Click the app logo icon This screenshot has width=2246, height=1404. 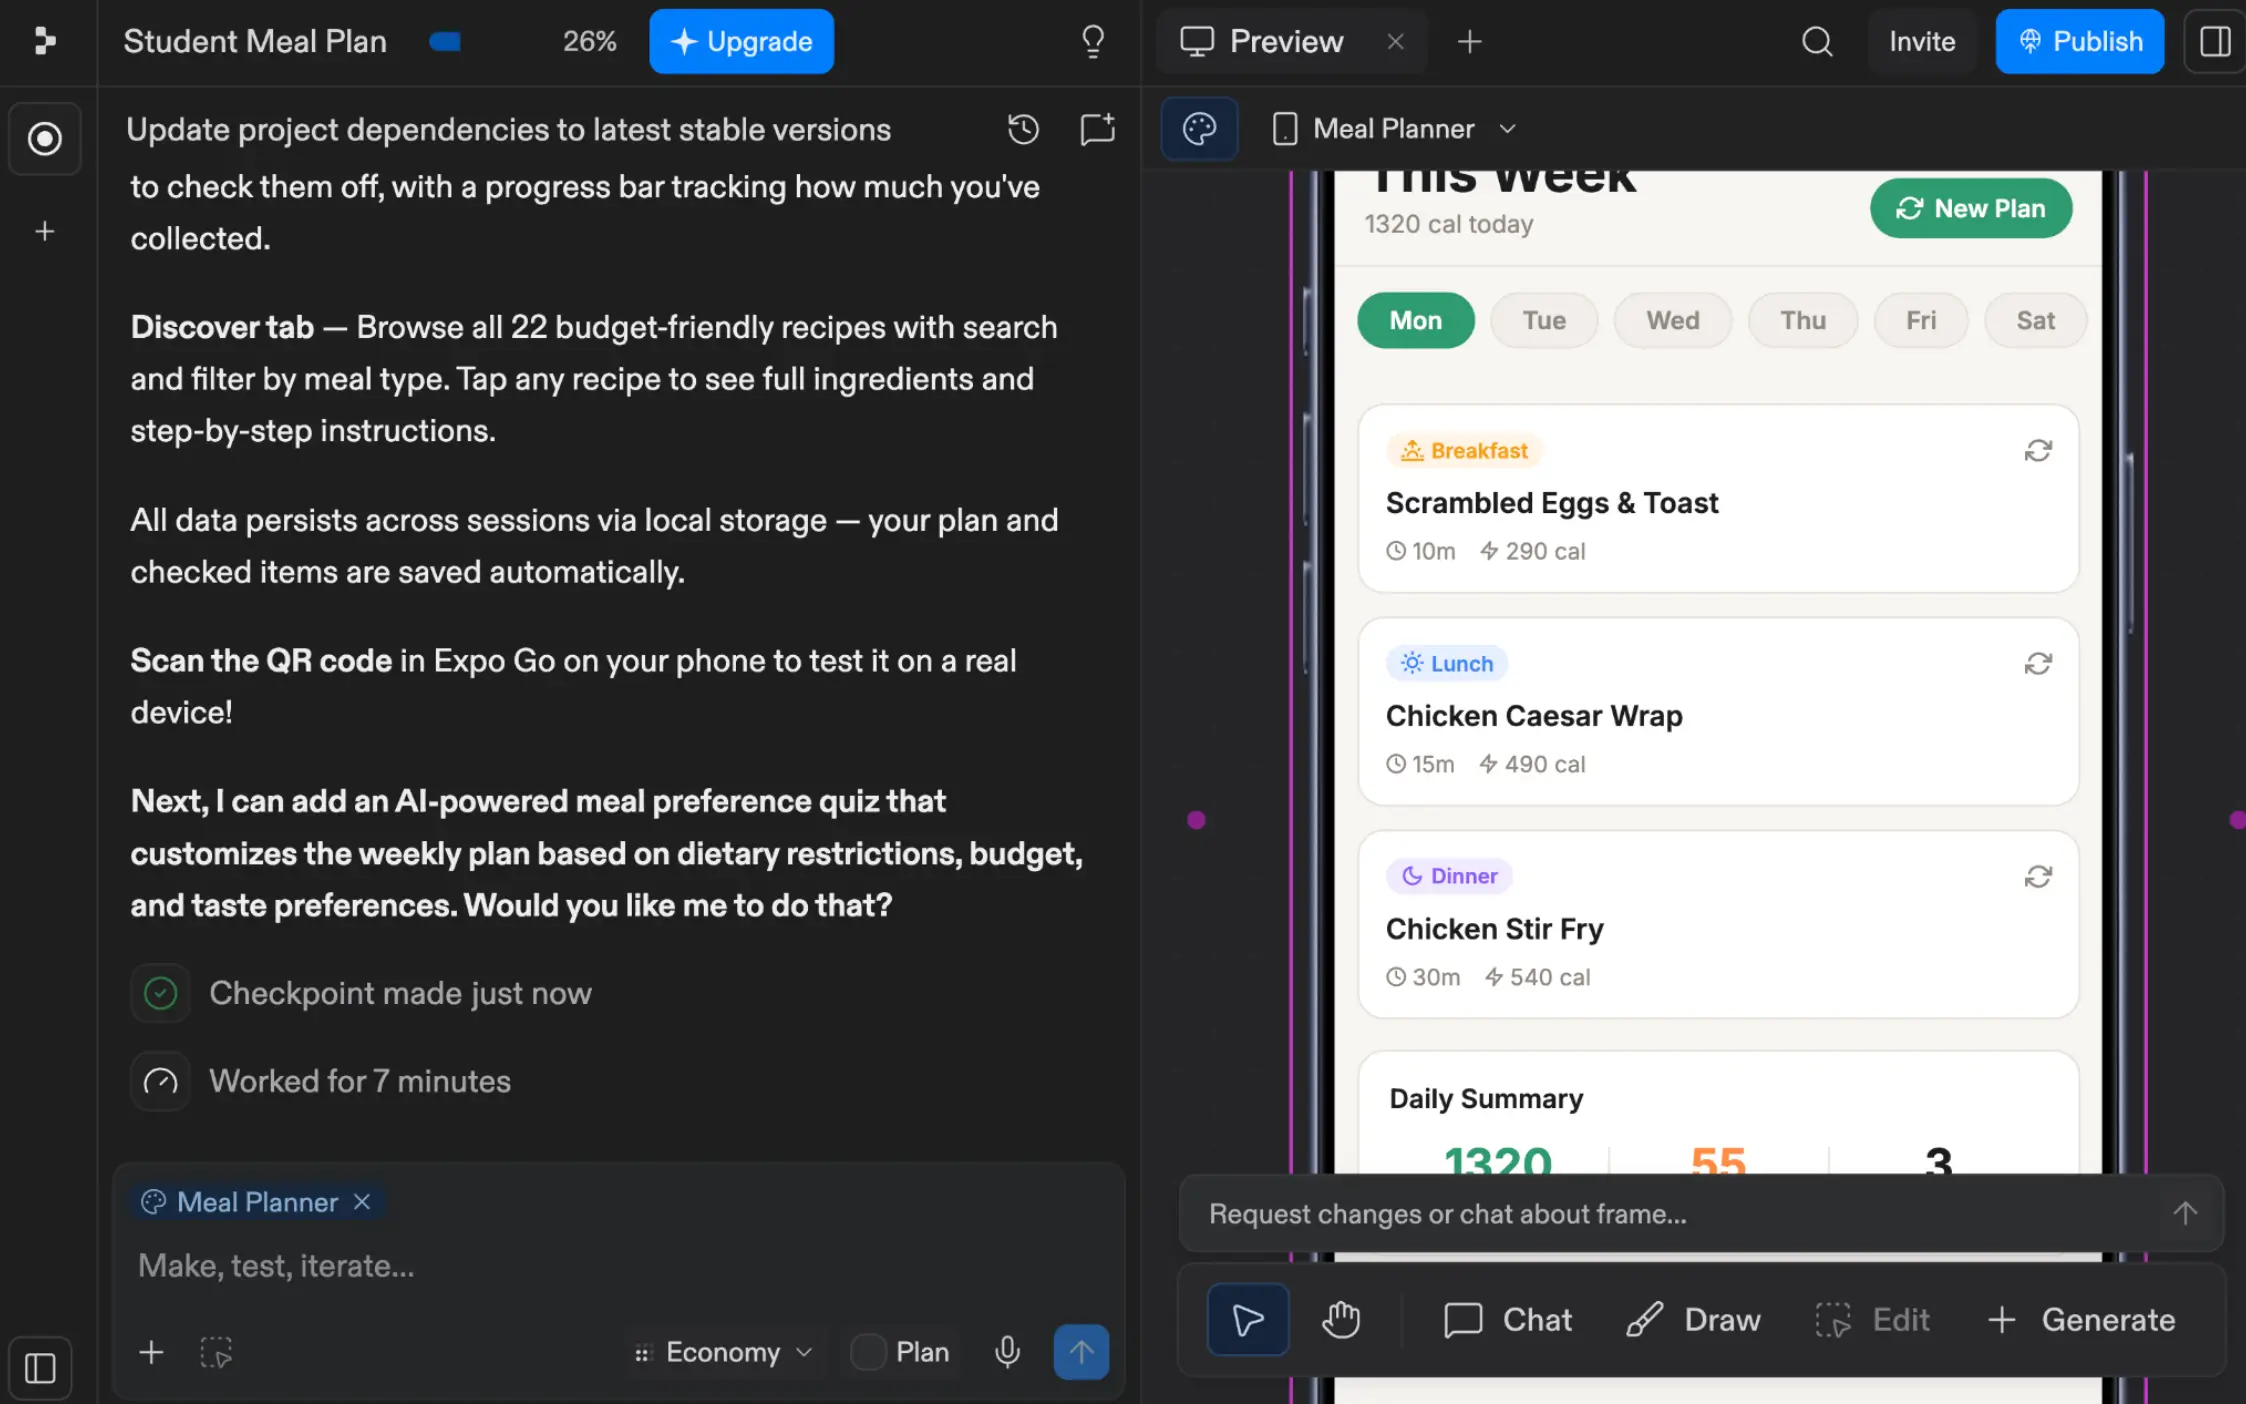tap(44, 41)
